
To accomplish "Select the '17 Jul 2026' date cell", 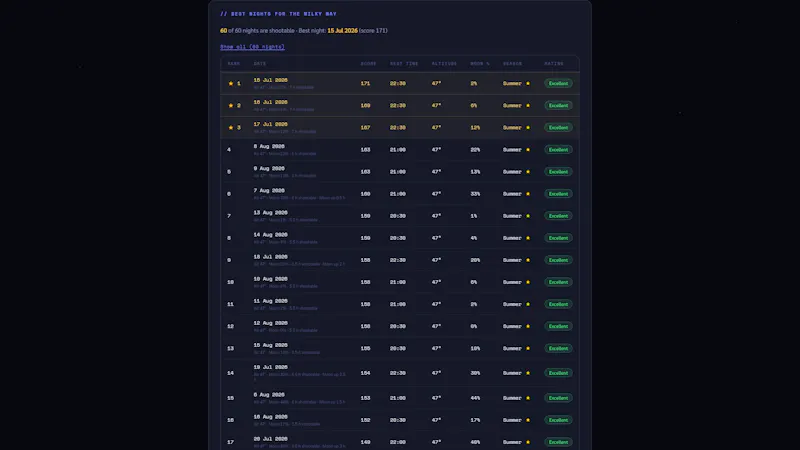I will tap(270, 124).
